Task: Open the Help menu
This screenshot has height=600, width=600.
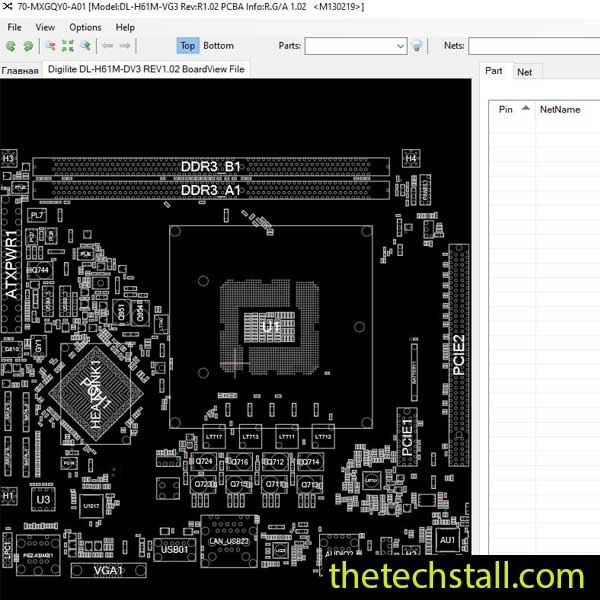Action: 125,28
